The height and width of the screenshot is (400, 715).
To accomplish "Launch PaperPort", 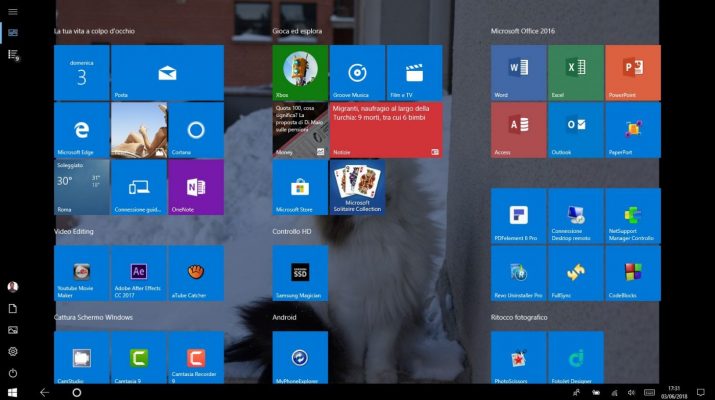I will point(633,130).
